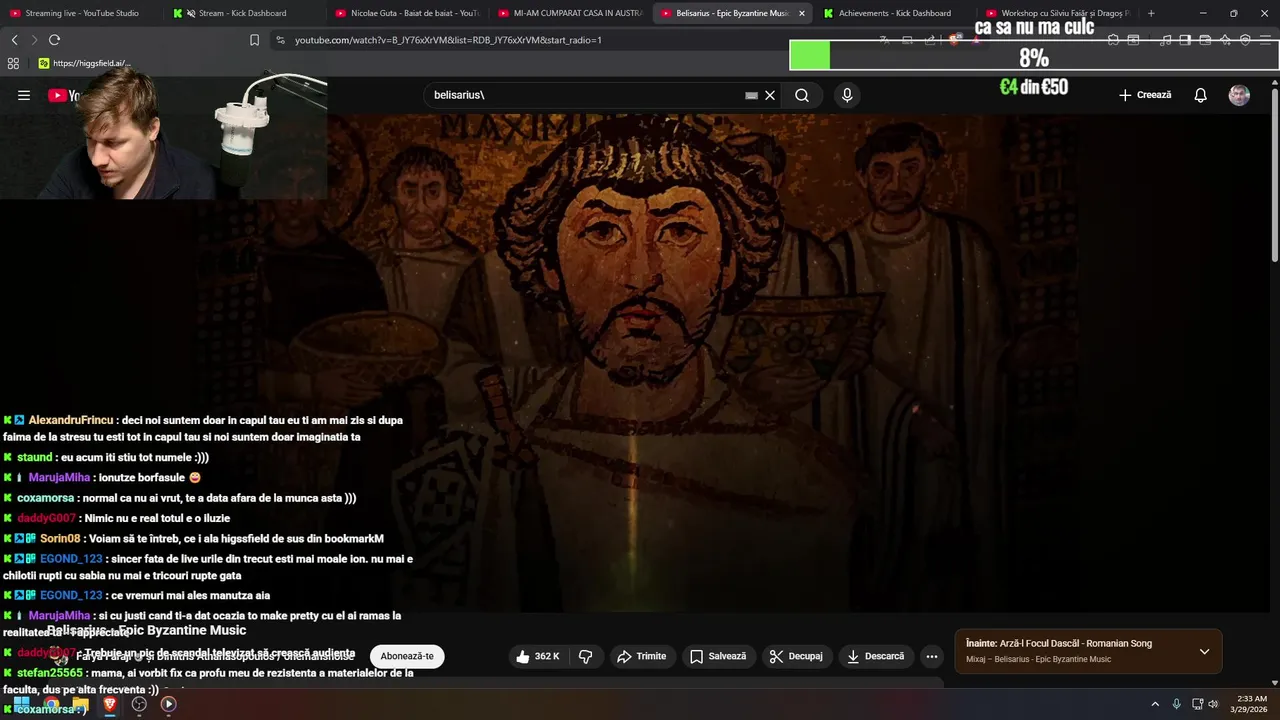Open browser main menu hamburger
The height and width of the screenshot is (720, 1280).
[1265, 40]
